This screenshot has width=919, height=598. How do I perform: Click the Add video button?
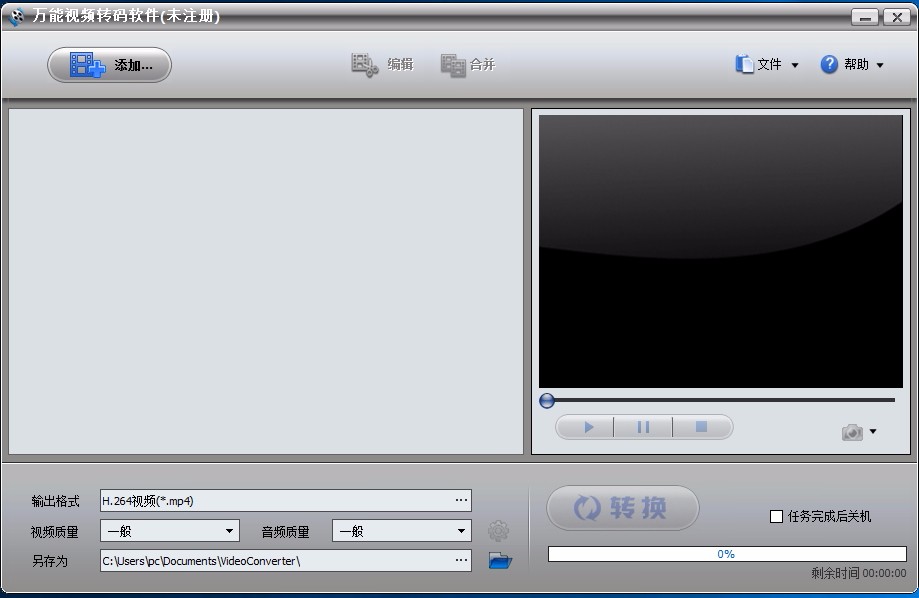point(110,65)
